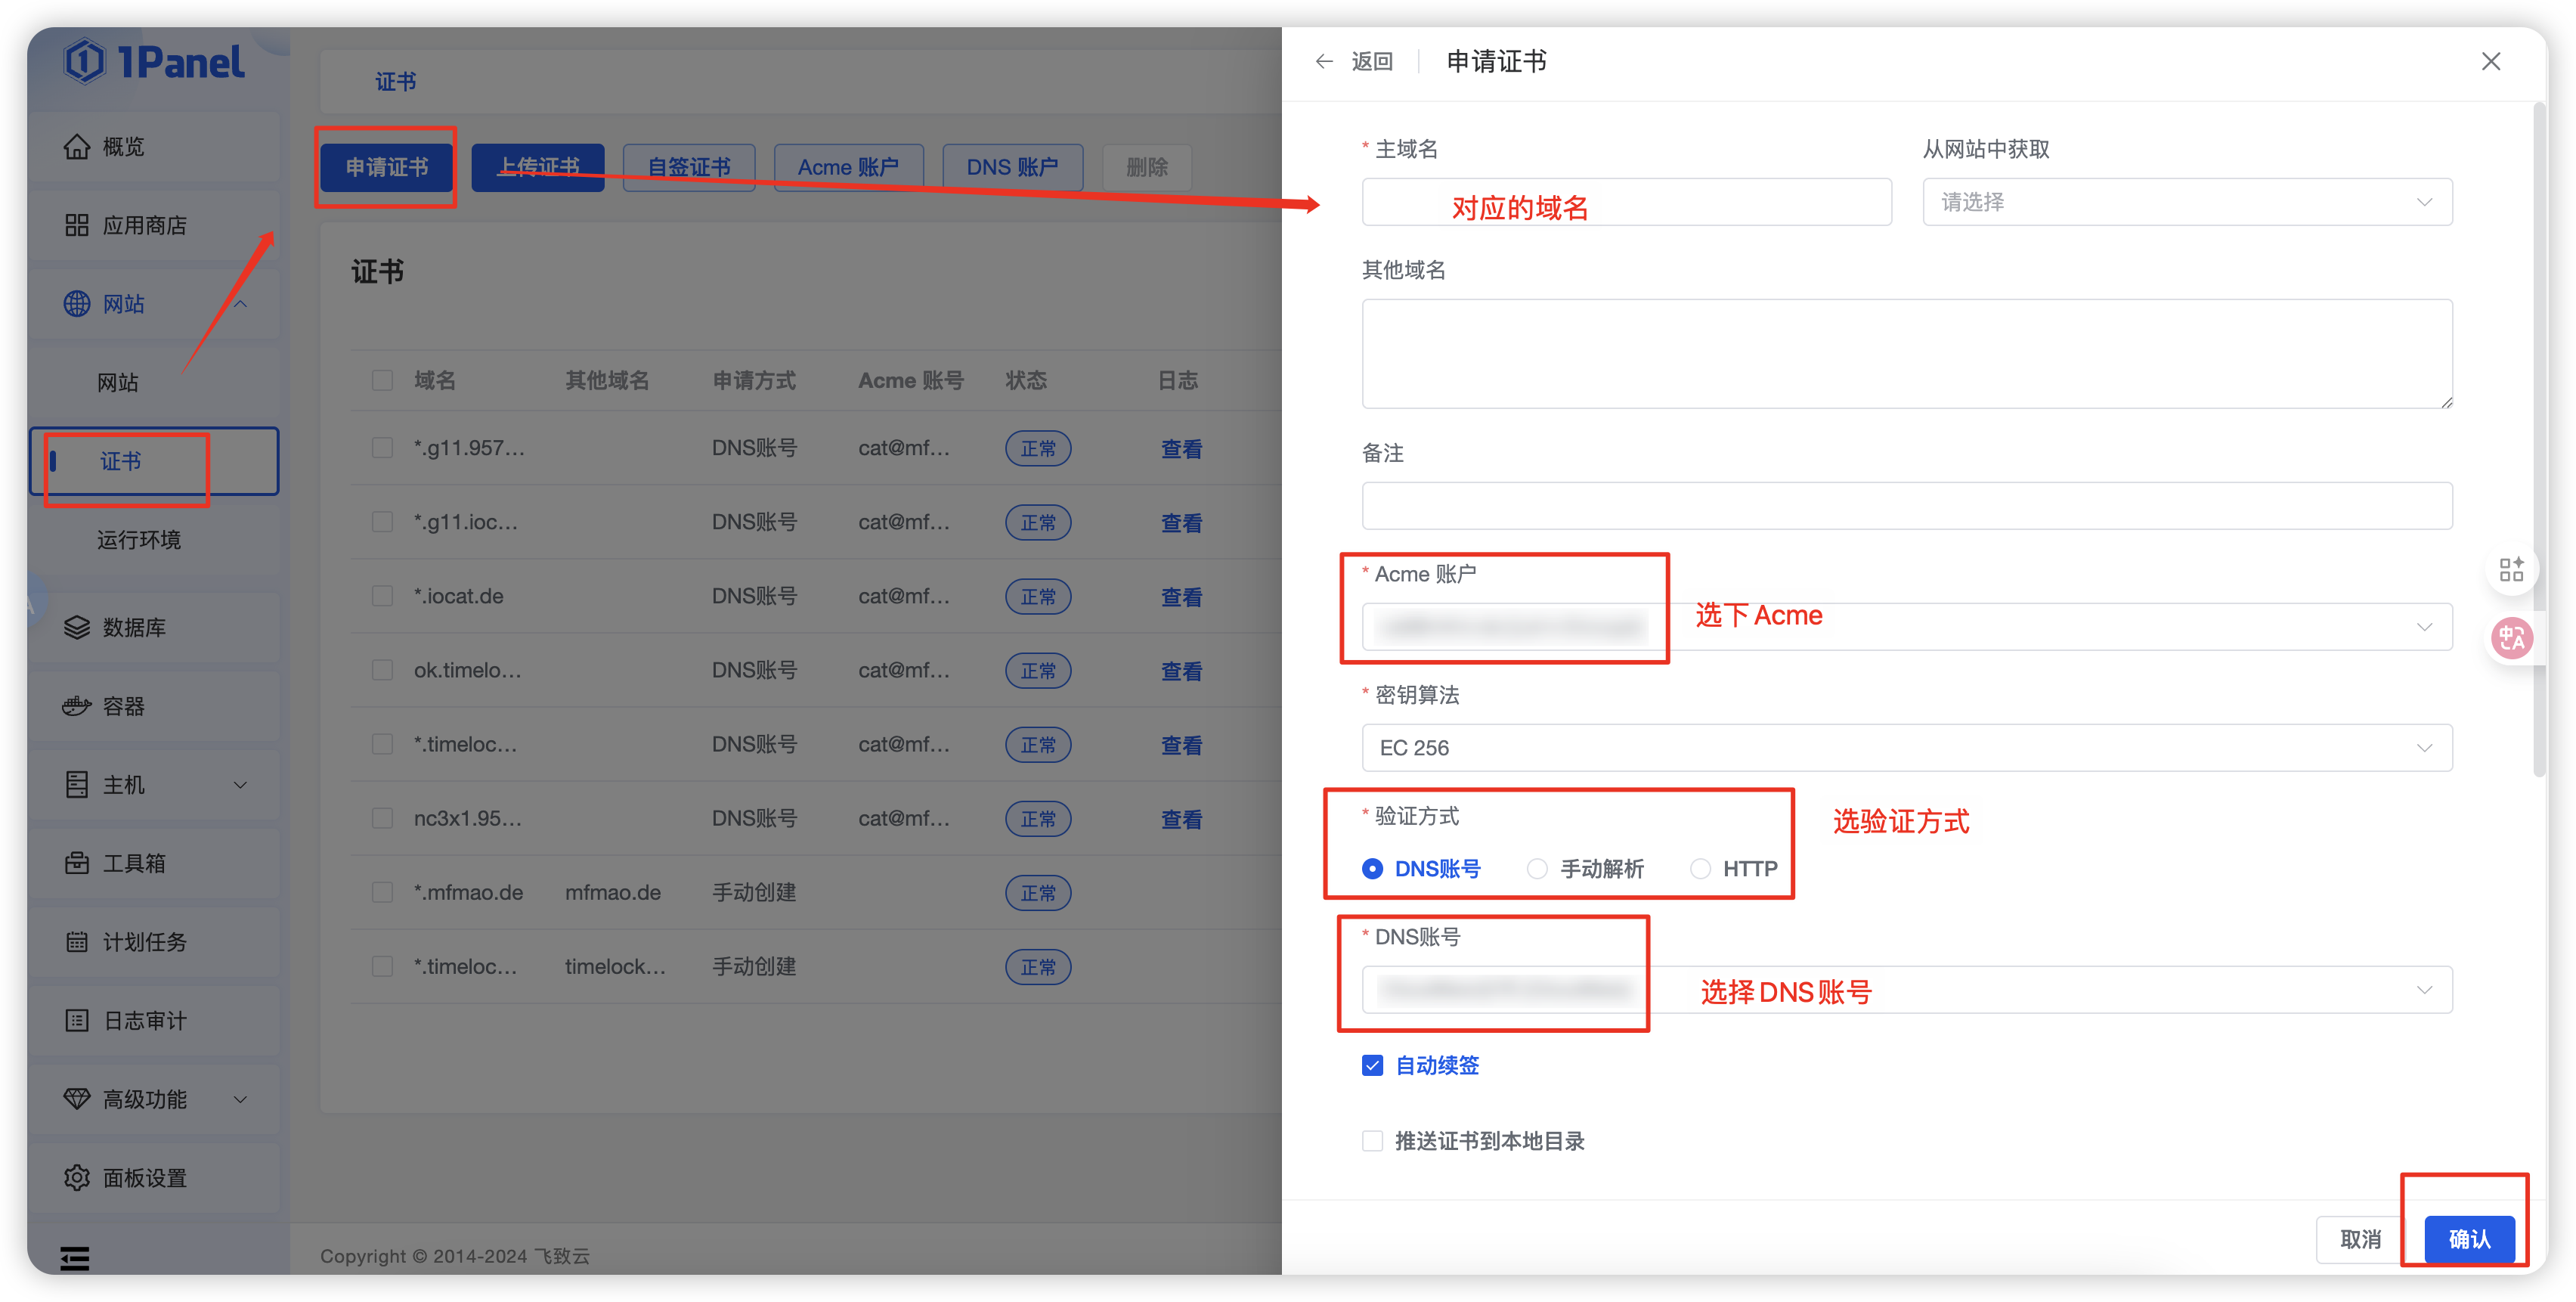The image size is (2576, 1302).
Task: Open 容器 via its docker icon
Action: point(76,706)
